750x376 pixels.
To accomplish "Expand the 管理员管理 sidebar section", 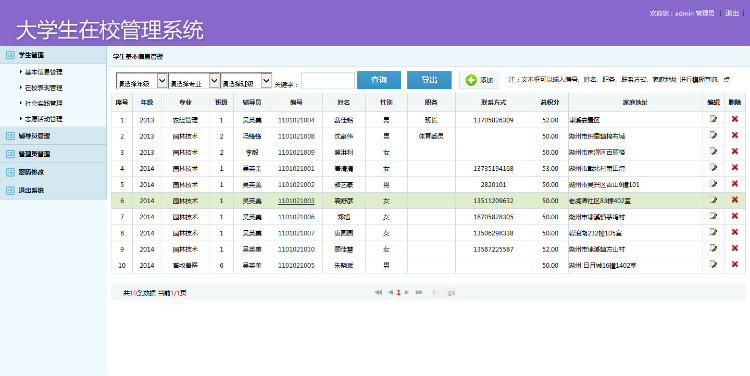I will [53, 154].
